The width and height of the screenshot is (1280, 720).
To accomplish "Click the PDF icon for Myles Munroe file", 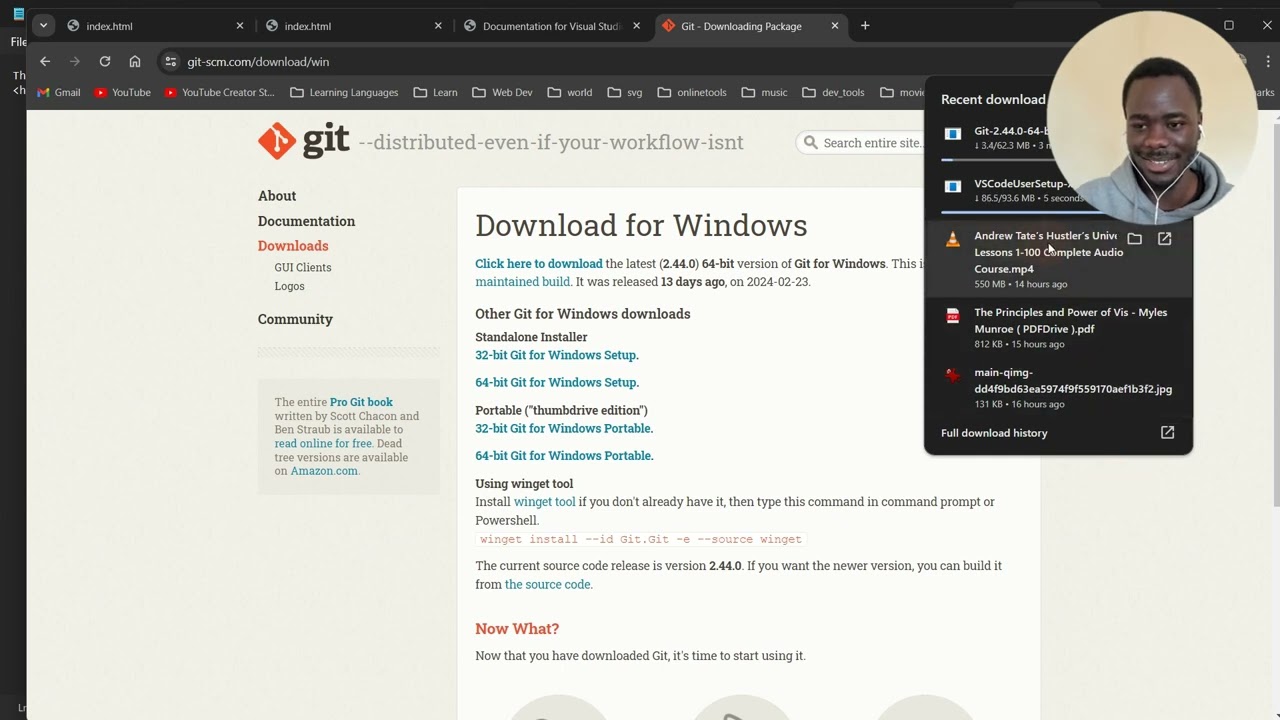I will coord(953,315).
